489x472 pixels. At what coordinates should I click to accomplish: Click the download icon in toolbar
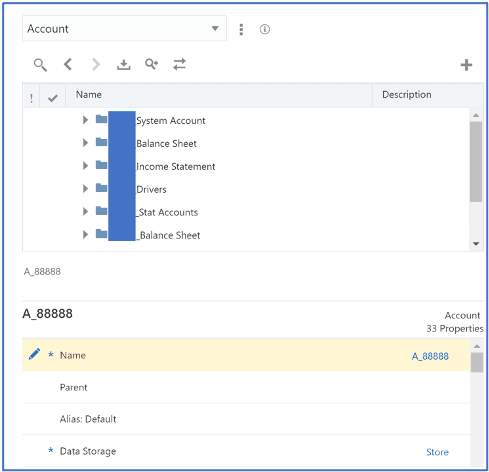[124, 65]
